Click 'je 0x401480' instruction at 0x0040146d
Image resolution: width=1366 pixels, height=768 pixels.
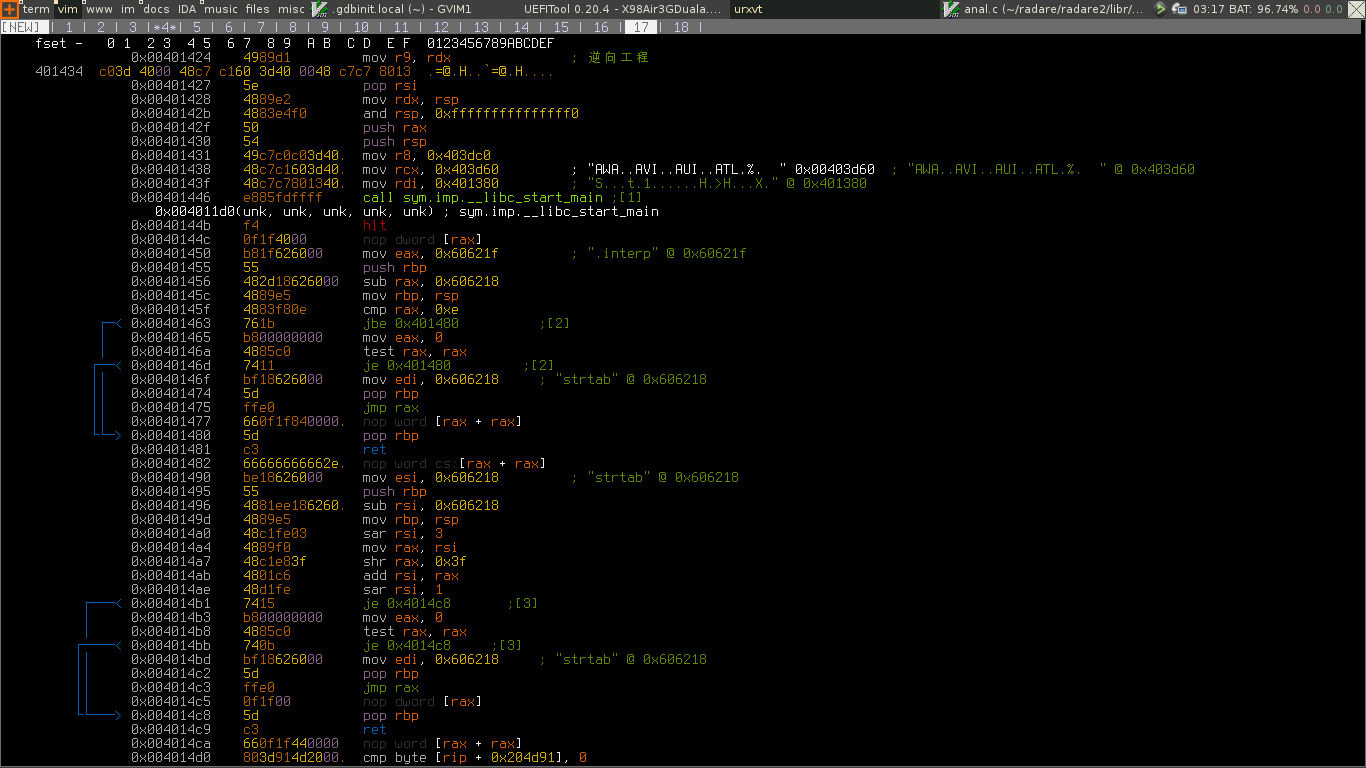tap(407, 366)
